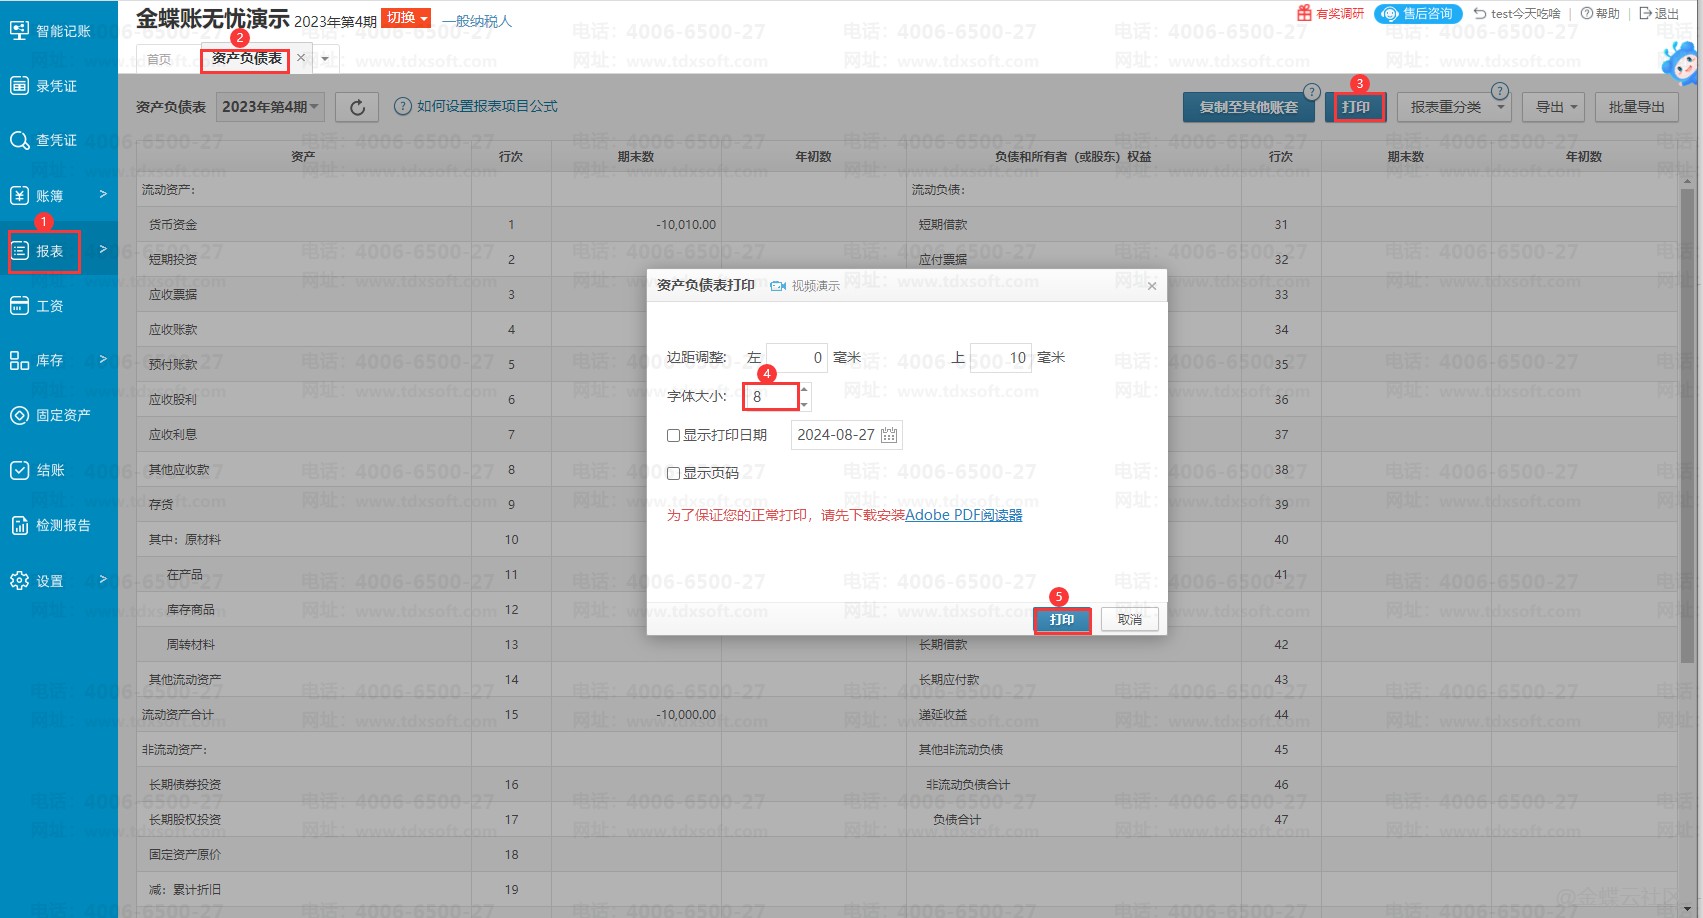
Task: Click 取消 in the print dialog
Action: coord(1129,620)
